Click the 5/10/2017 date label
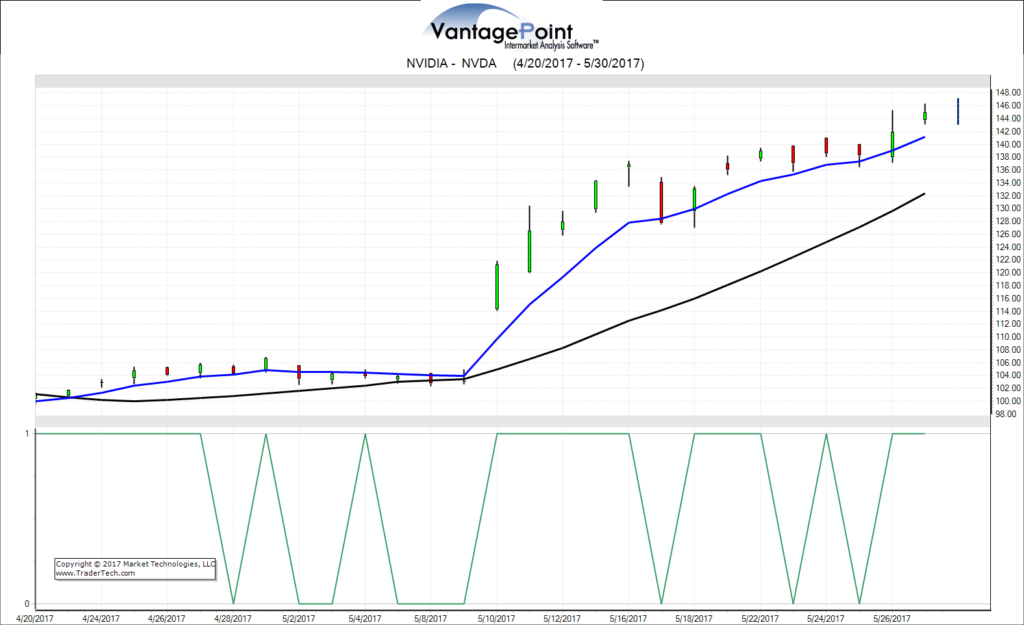Image resolution: width=1024 pixels, height=625 pixels. 497,618
